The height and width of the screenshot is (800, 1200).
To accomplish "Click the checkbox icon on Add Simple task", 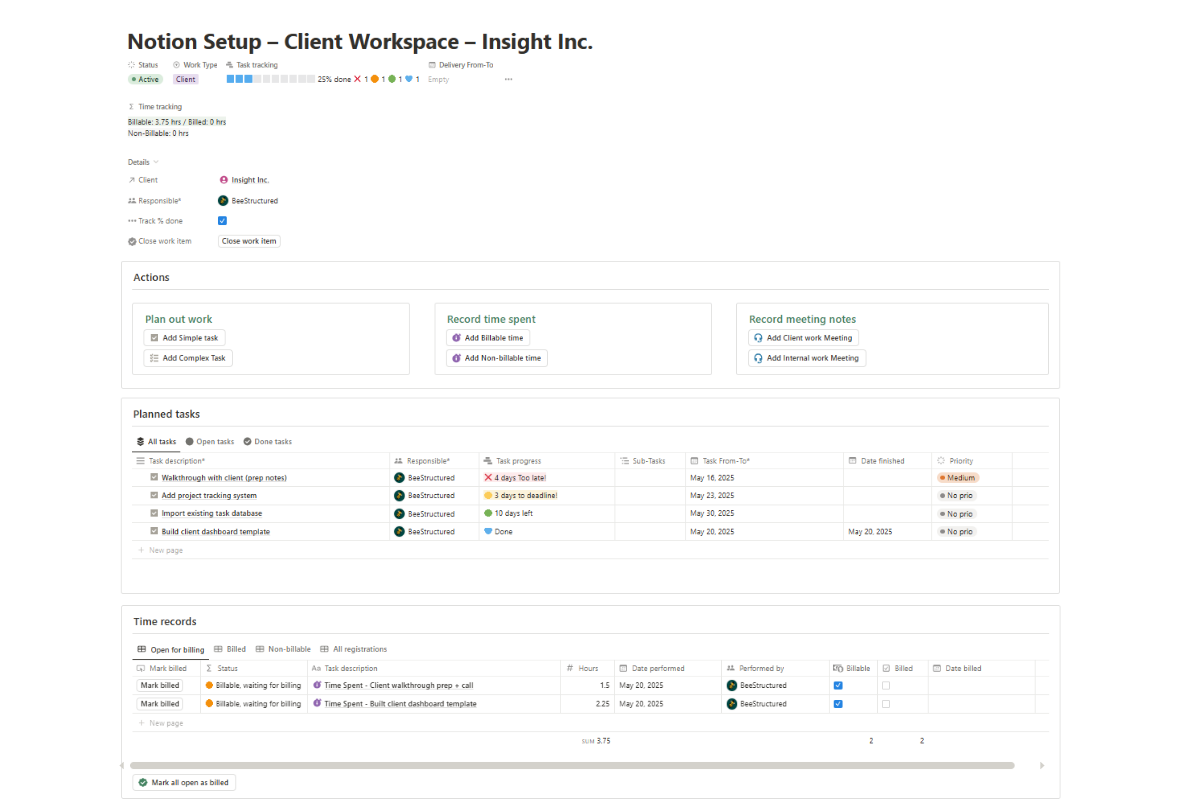I will coord(154,338).
